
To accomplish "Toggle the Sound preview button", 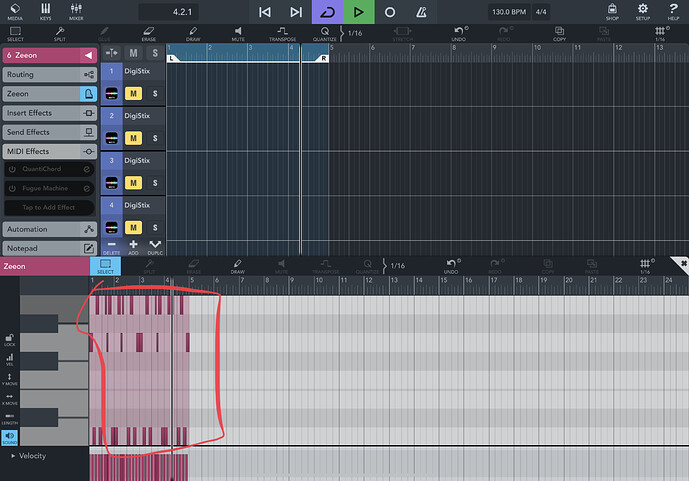I will click(x=10, y=438).
